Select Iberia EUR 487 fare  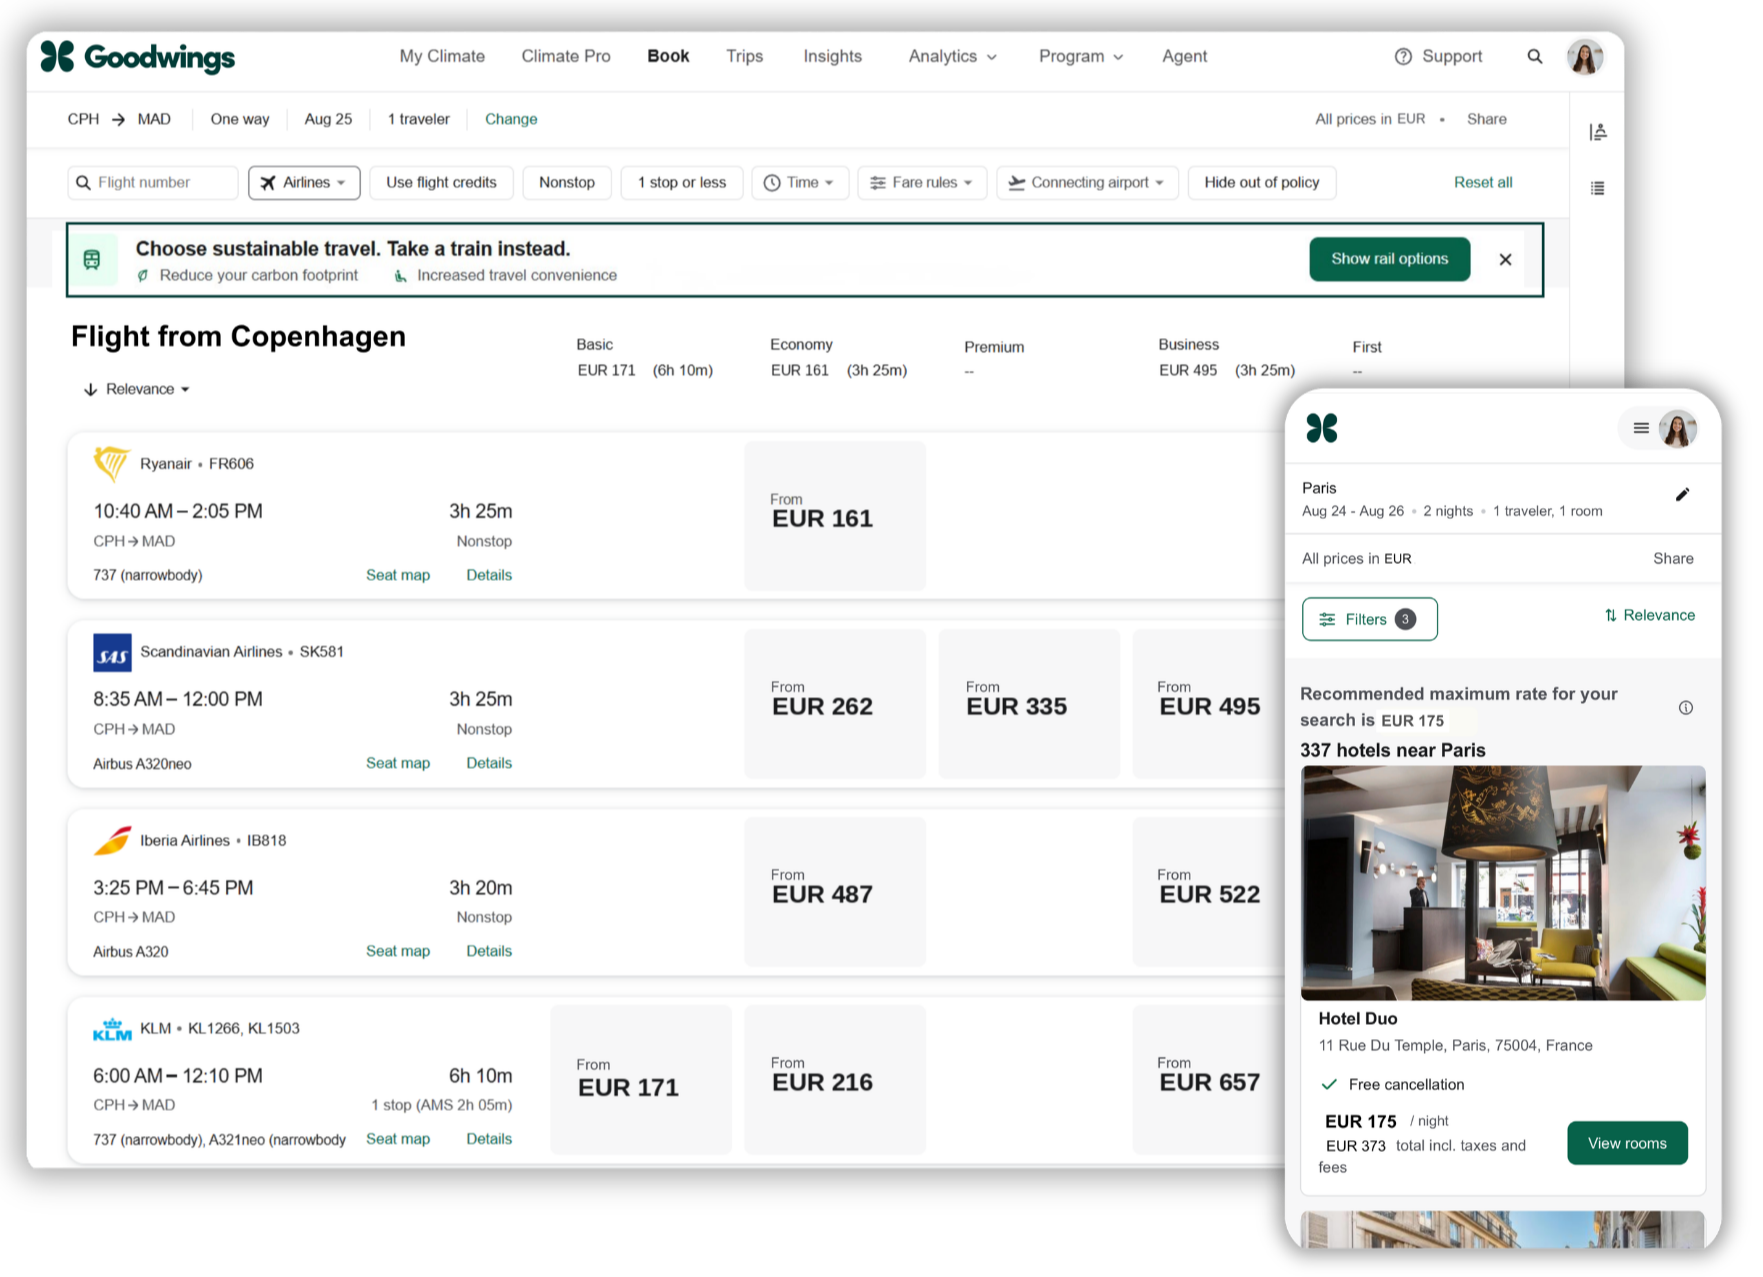point(835,892)
